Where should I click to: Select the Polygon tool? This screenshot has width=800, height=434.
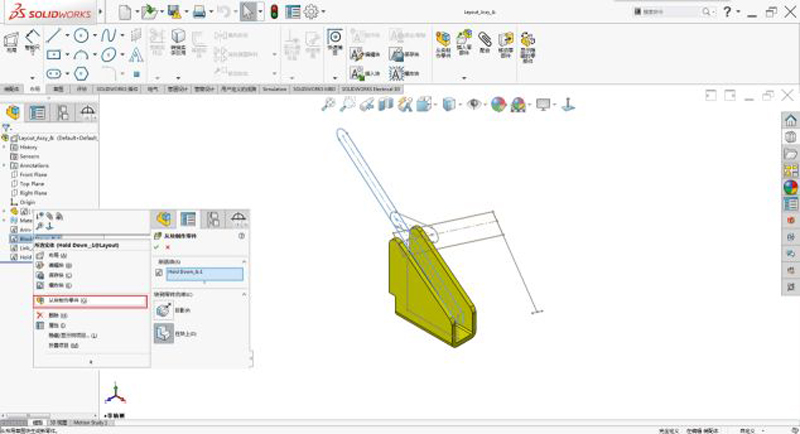point(81,74)
